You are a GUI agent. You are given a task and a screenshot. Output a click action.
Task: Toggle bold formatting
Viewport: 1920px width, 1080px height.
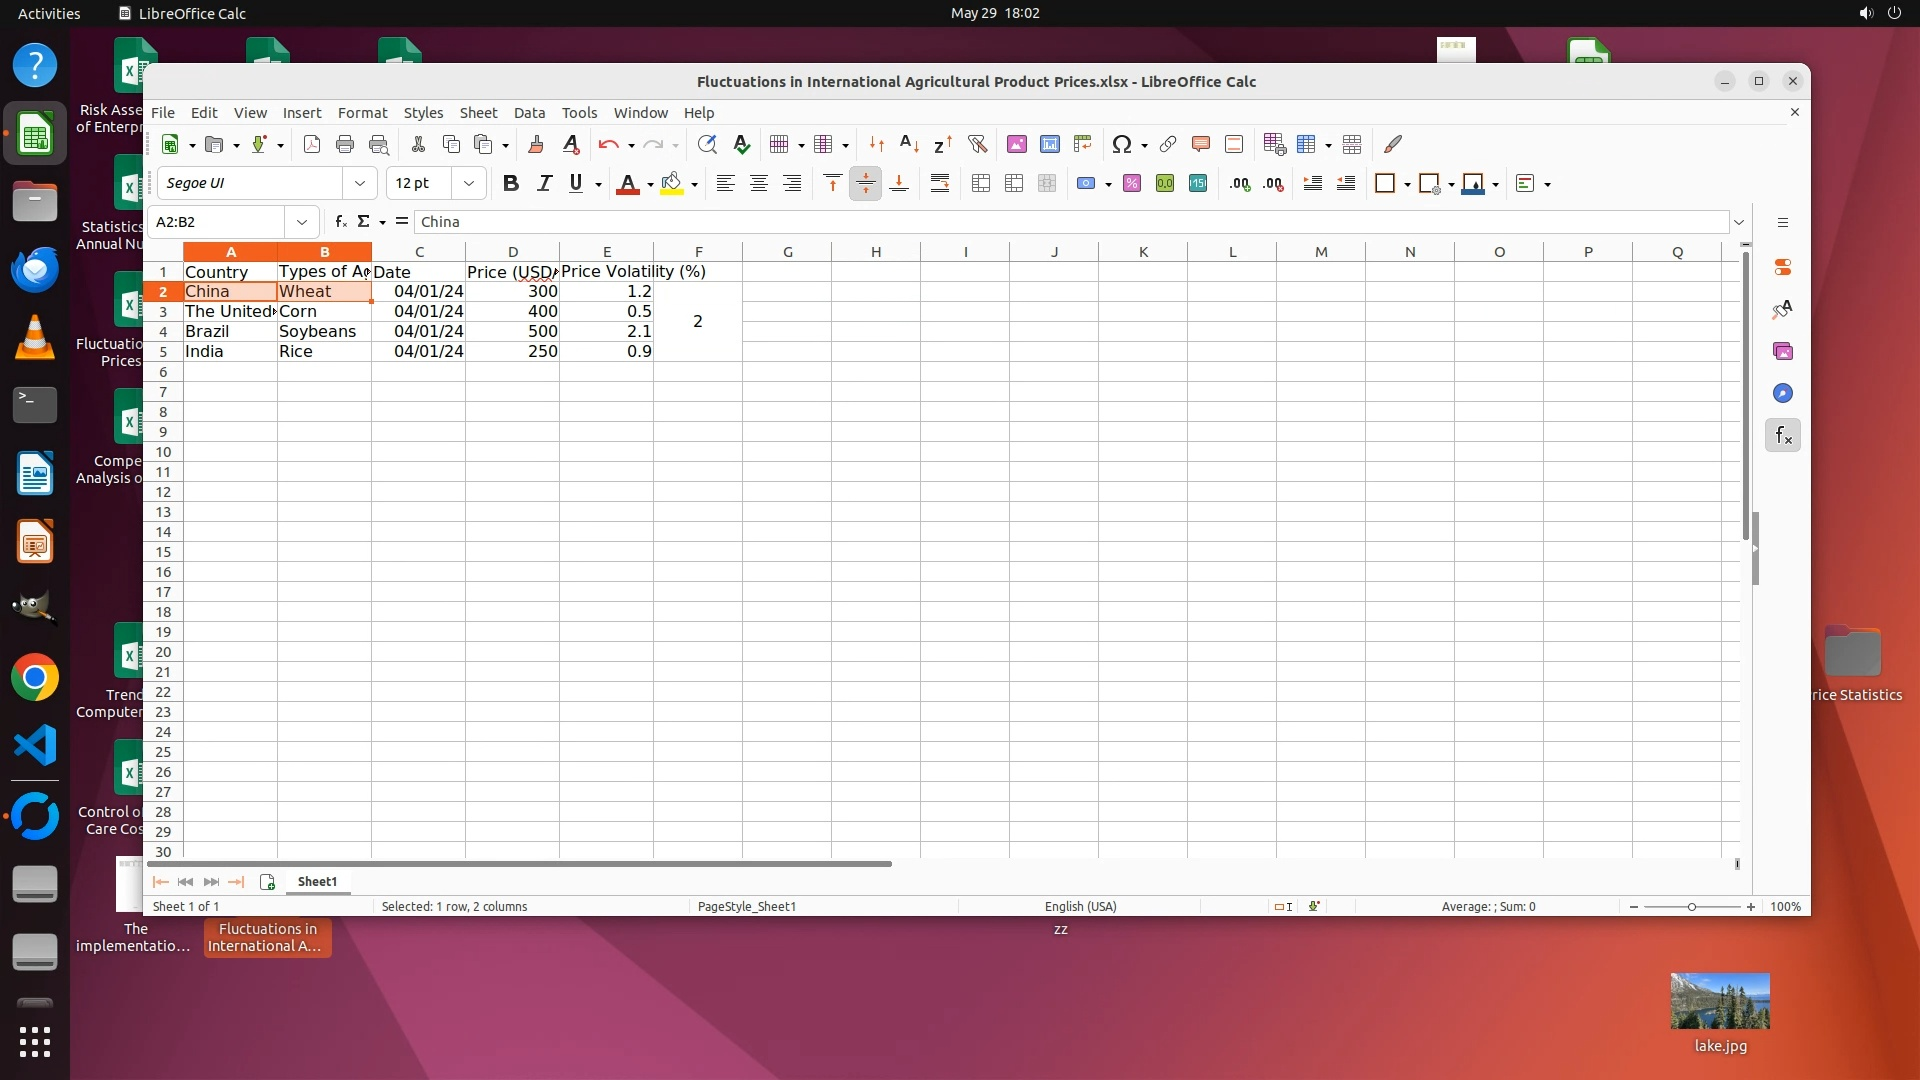[511, 184]
